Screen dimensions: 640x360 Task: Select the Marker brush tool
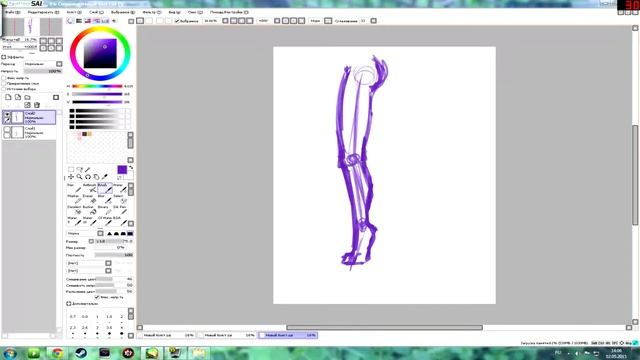tap(74, 199)
